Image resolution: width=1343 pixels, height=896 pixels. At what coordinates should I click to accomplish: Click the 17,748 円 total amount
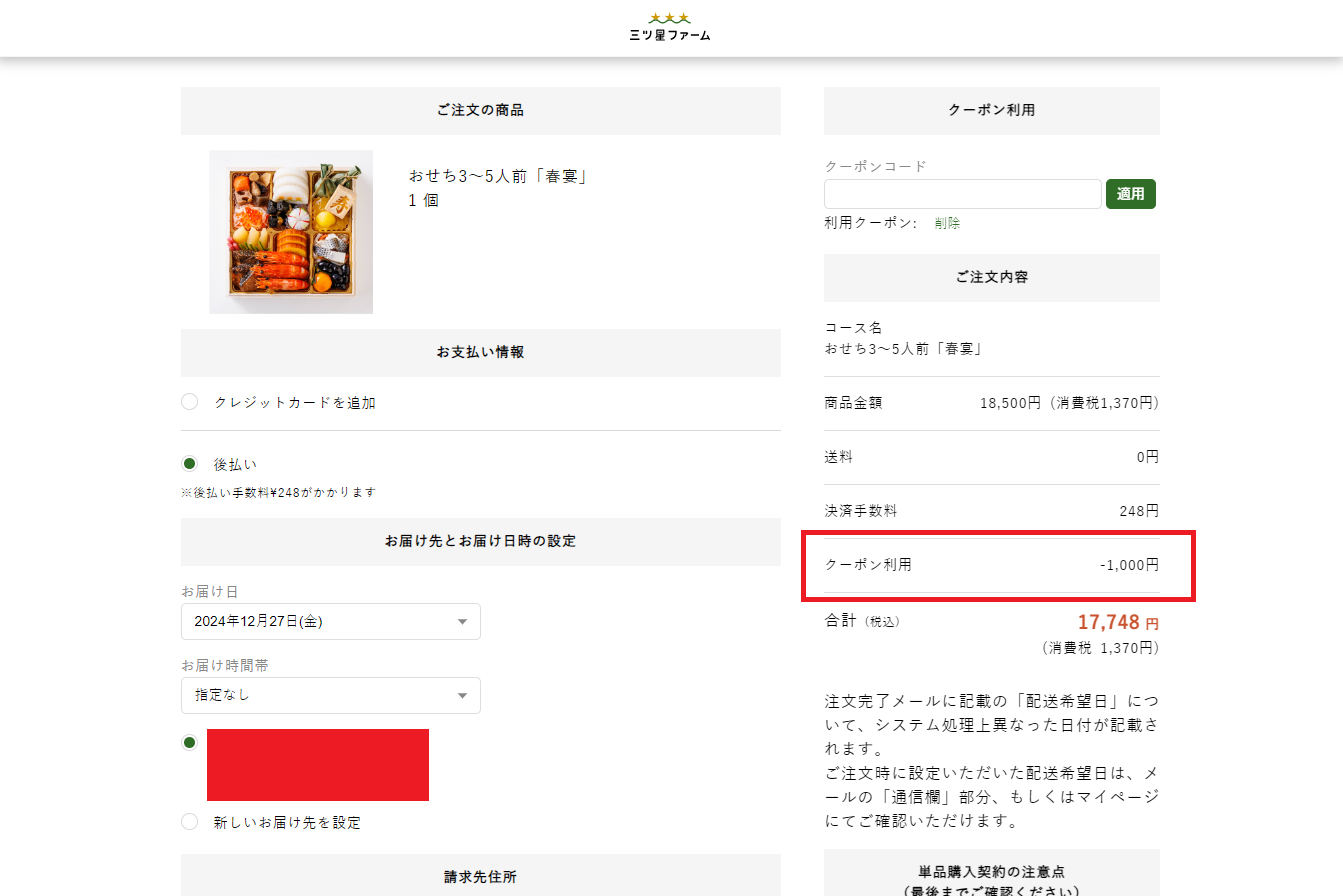click(x=1118, y=622)
